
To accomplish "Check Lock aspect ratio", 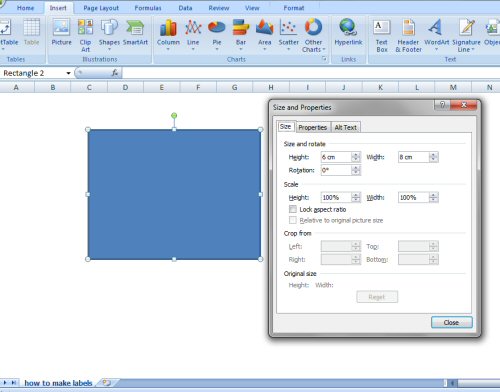I will point(293,209).
